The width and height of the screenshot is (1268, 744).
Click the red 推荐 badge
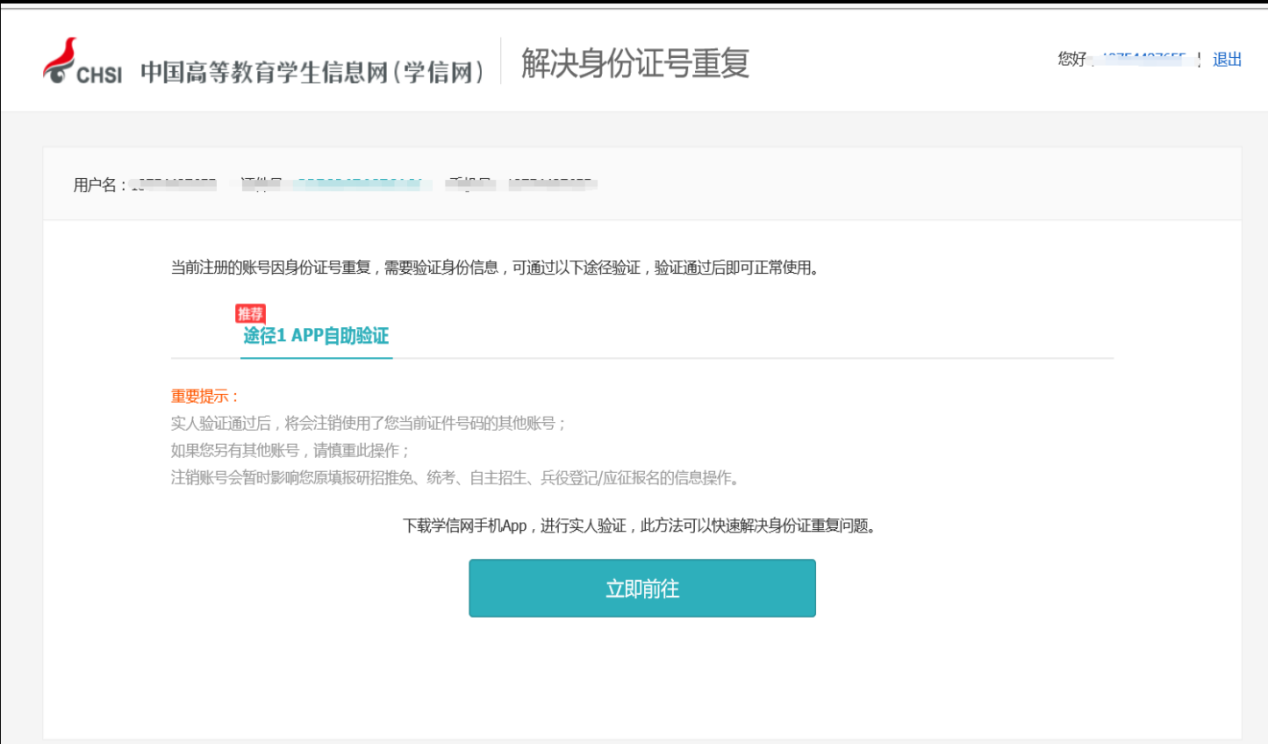click(x=250, y=314)
